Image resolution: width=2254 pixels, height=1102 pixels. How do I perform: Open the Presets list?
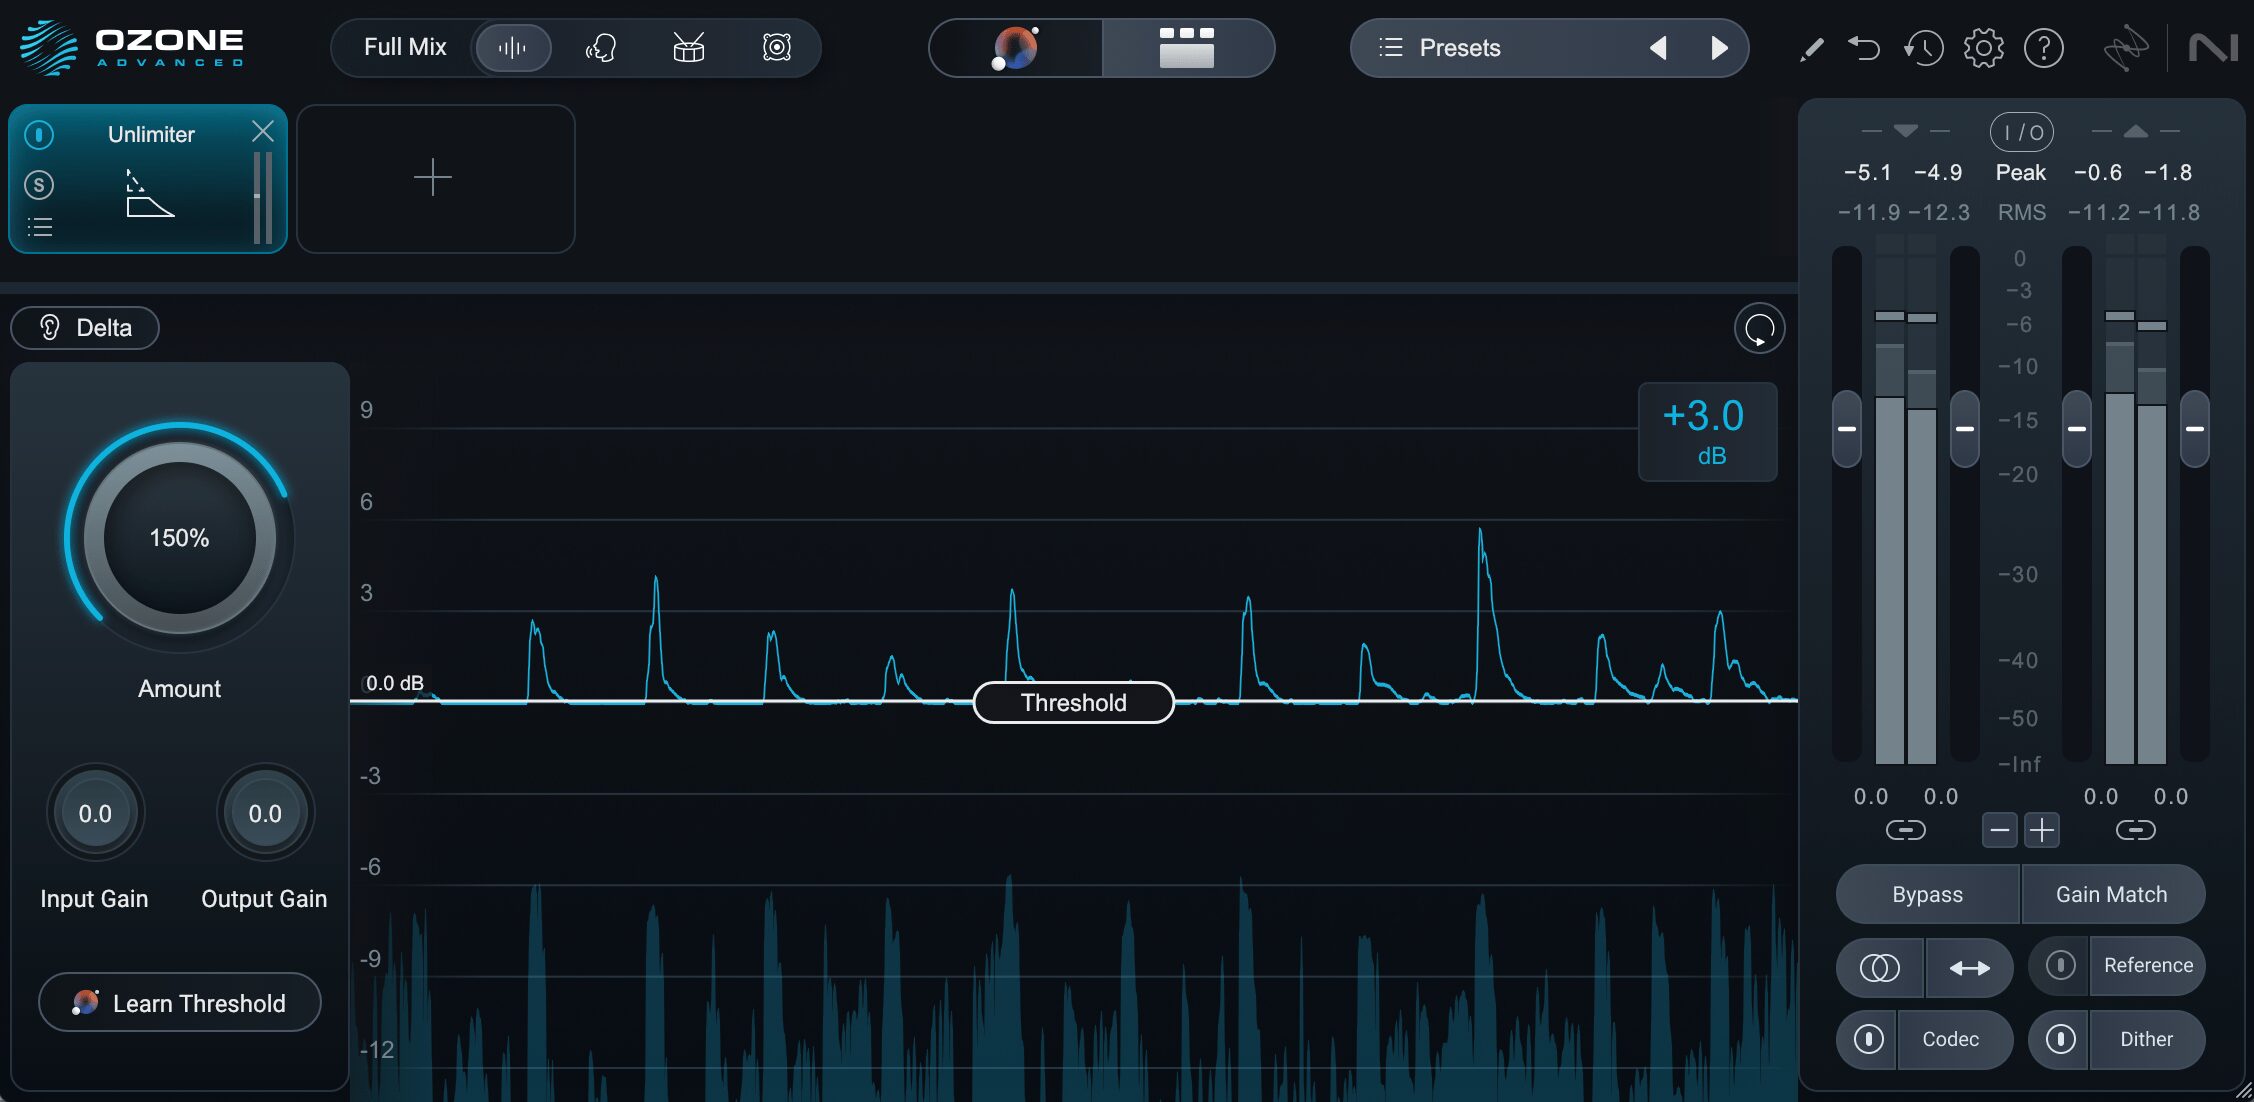tap(1460, 47)
